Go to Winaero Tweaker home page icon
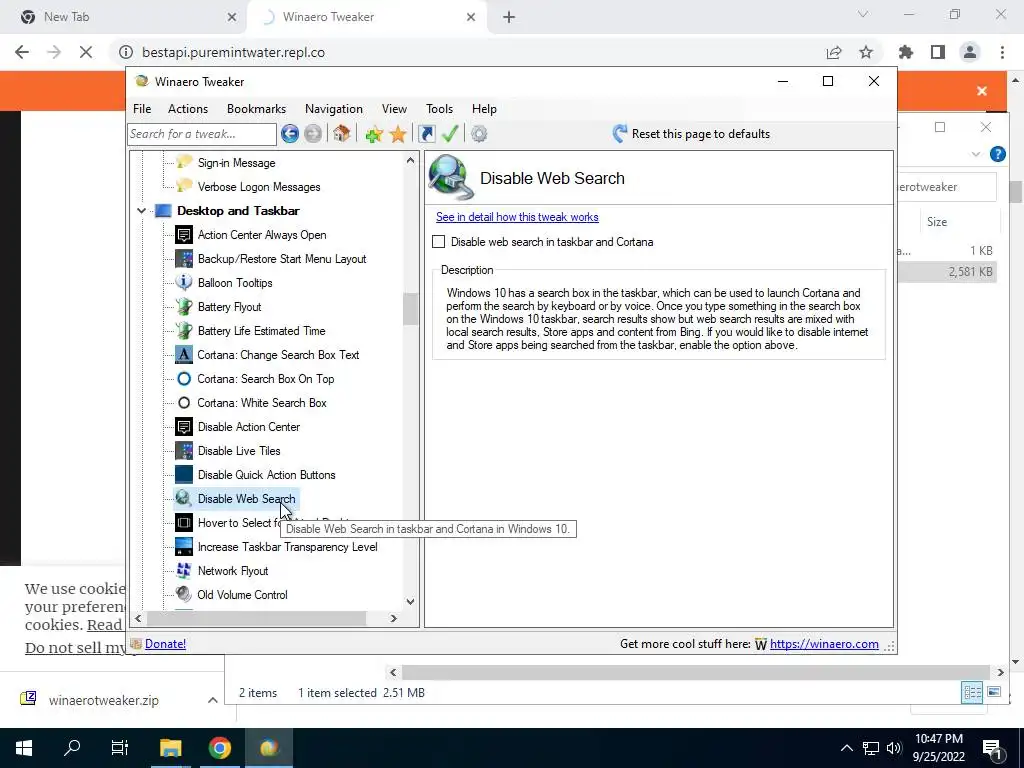Viewport: 1024px width, 768px height. click(x=341, y=134)
